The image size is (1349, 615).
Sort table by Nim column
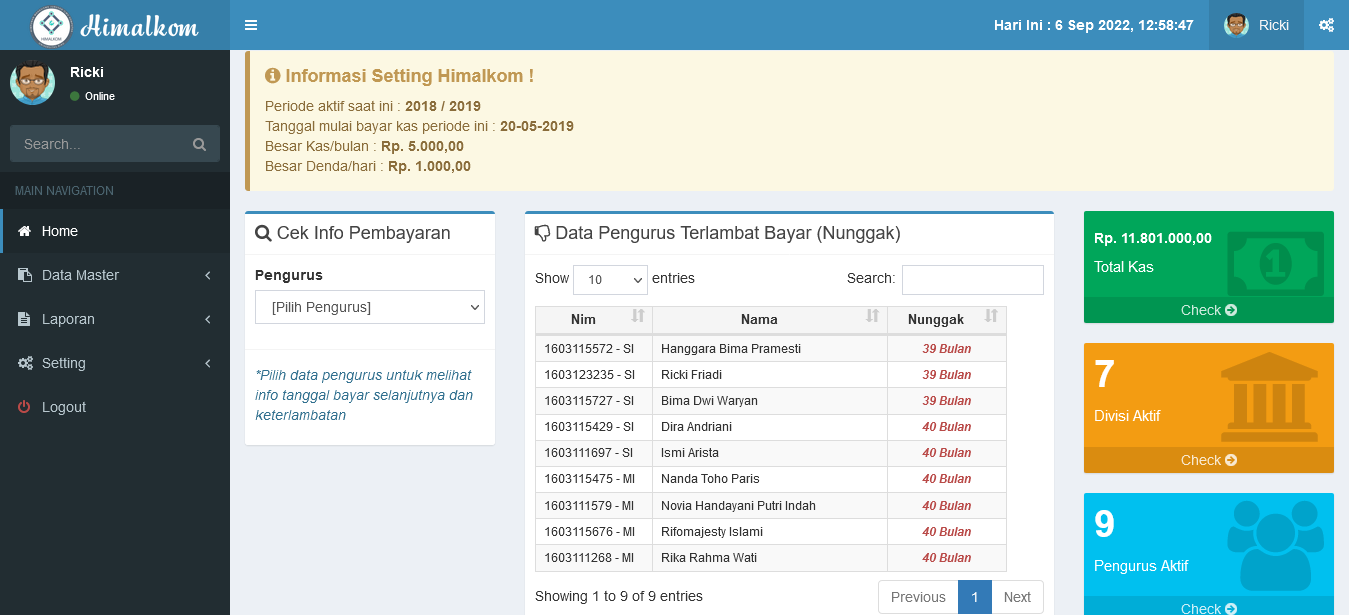click(593, 319)
